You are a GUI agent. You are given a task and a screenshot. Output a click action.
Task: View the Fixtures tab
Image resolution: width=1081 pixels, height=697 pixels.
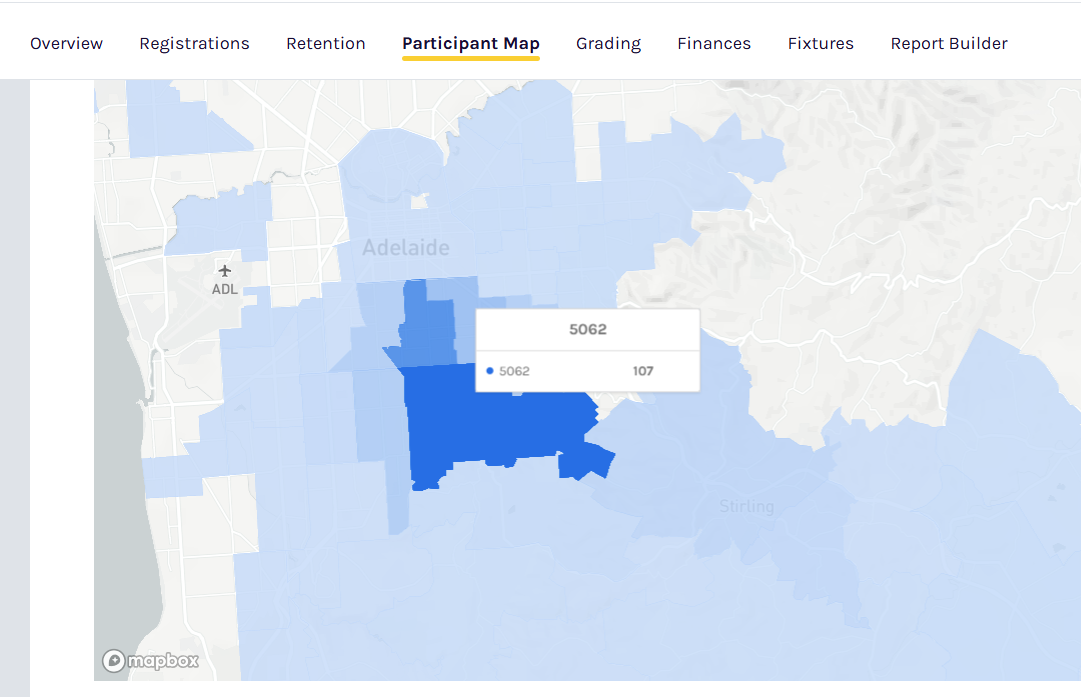coord(820,43)
